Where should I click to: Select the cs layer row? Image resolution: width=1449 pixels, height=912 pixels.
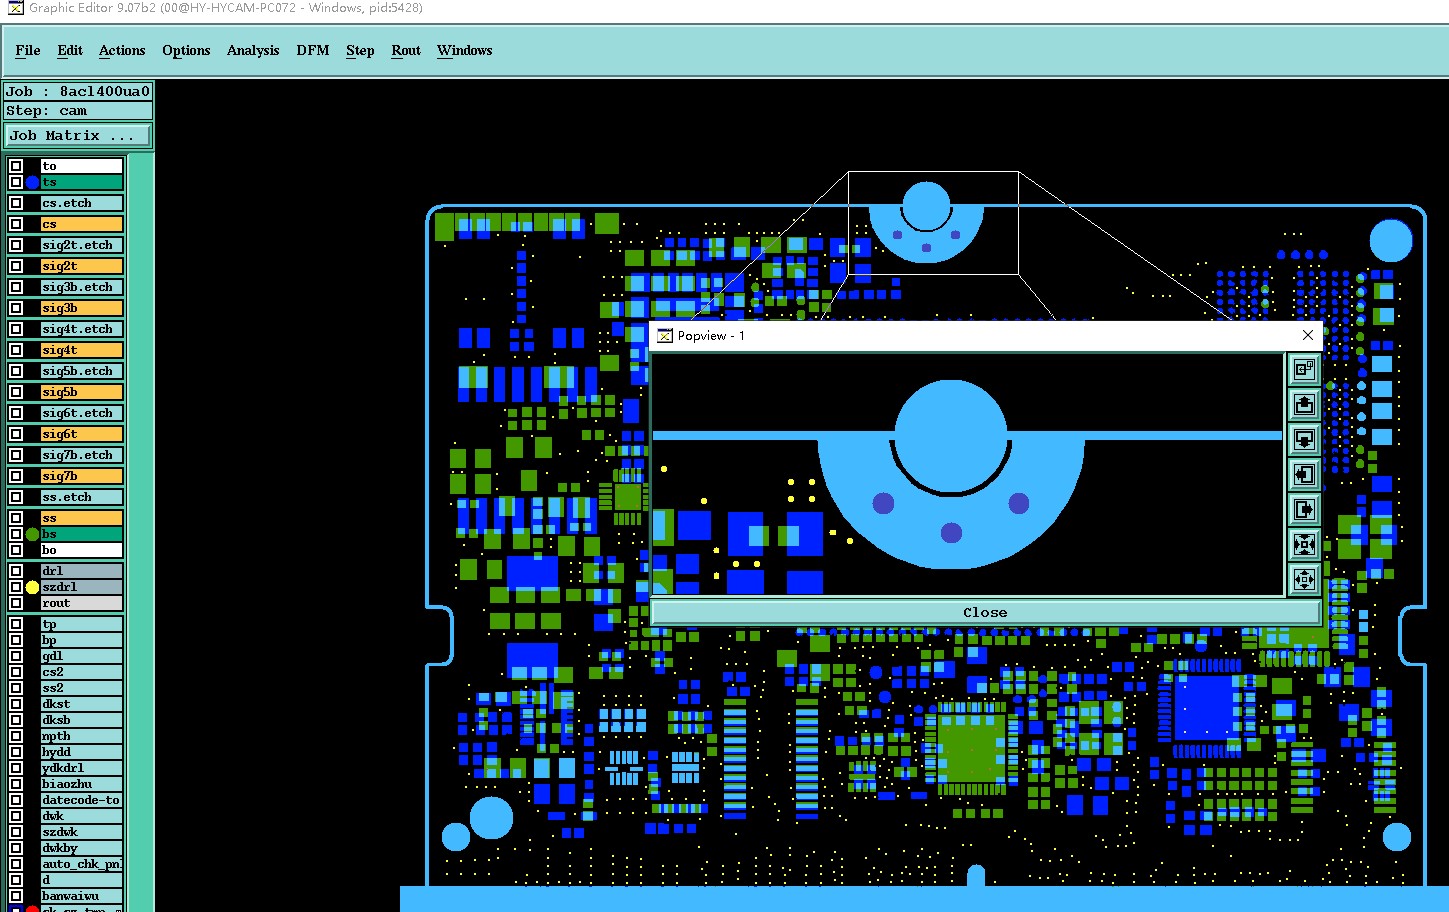82,224
